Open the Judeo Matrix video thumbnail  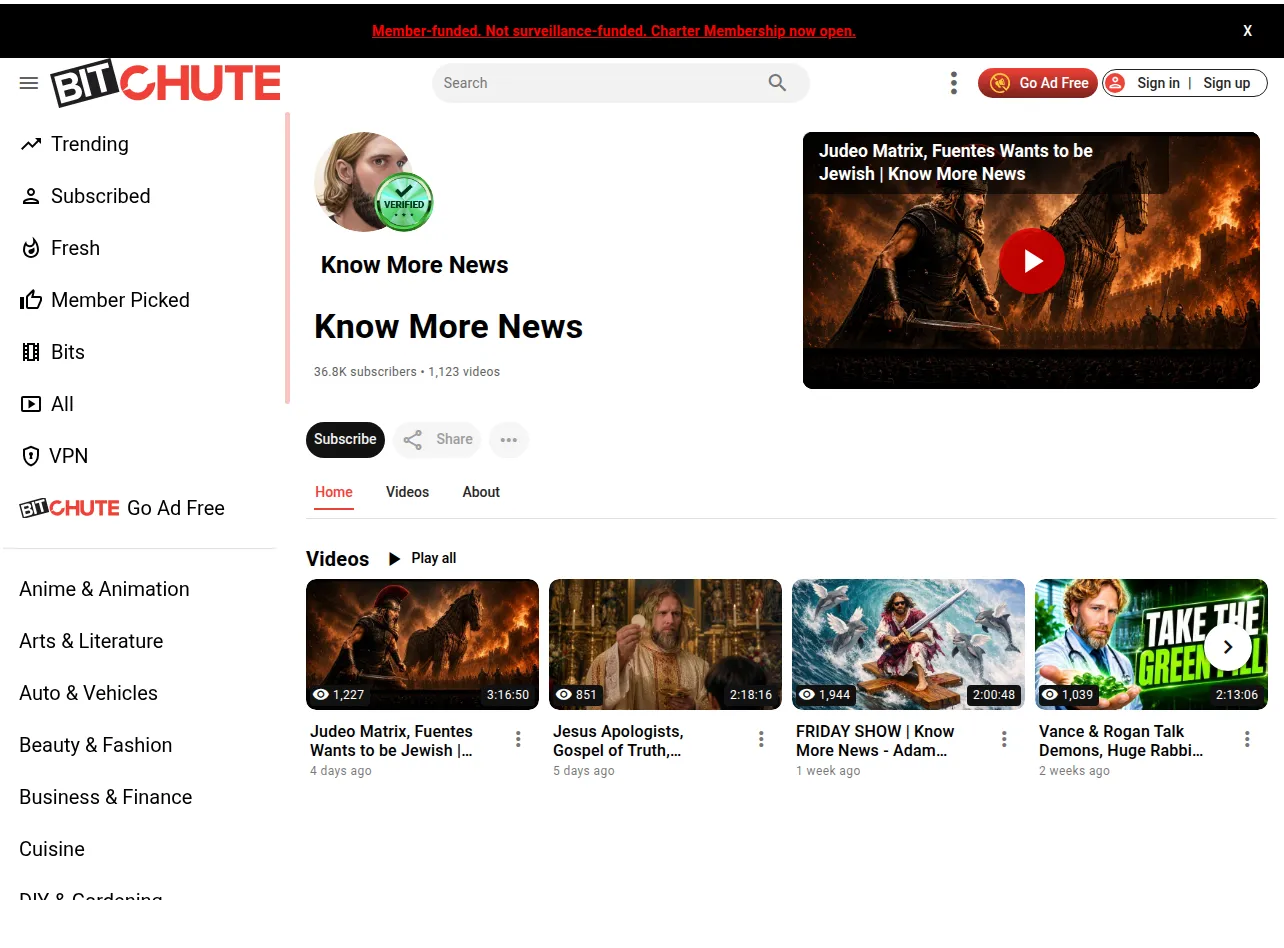[422, 644]
